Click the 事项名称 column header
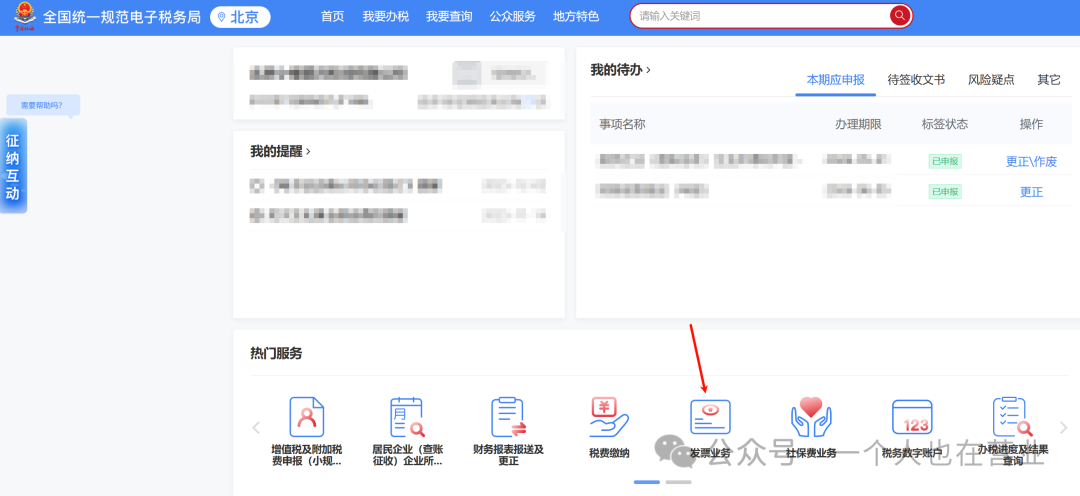 point(622,124)
